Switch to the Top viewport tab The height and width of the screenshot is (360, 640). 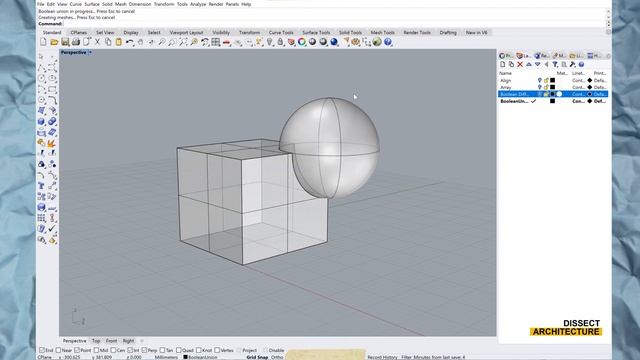click(96, 341)
